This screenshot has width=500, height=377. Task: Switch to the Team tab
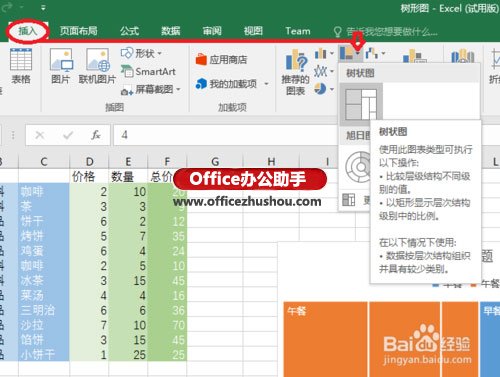tap(298, 31)
